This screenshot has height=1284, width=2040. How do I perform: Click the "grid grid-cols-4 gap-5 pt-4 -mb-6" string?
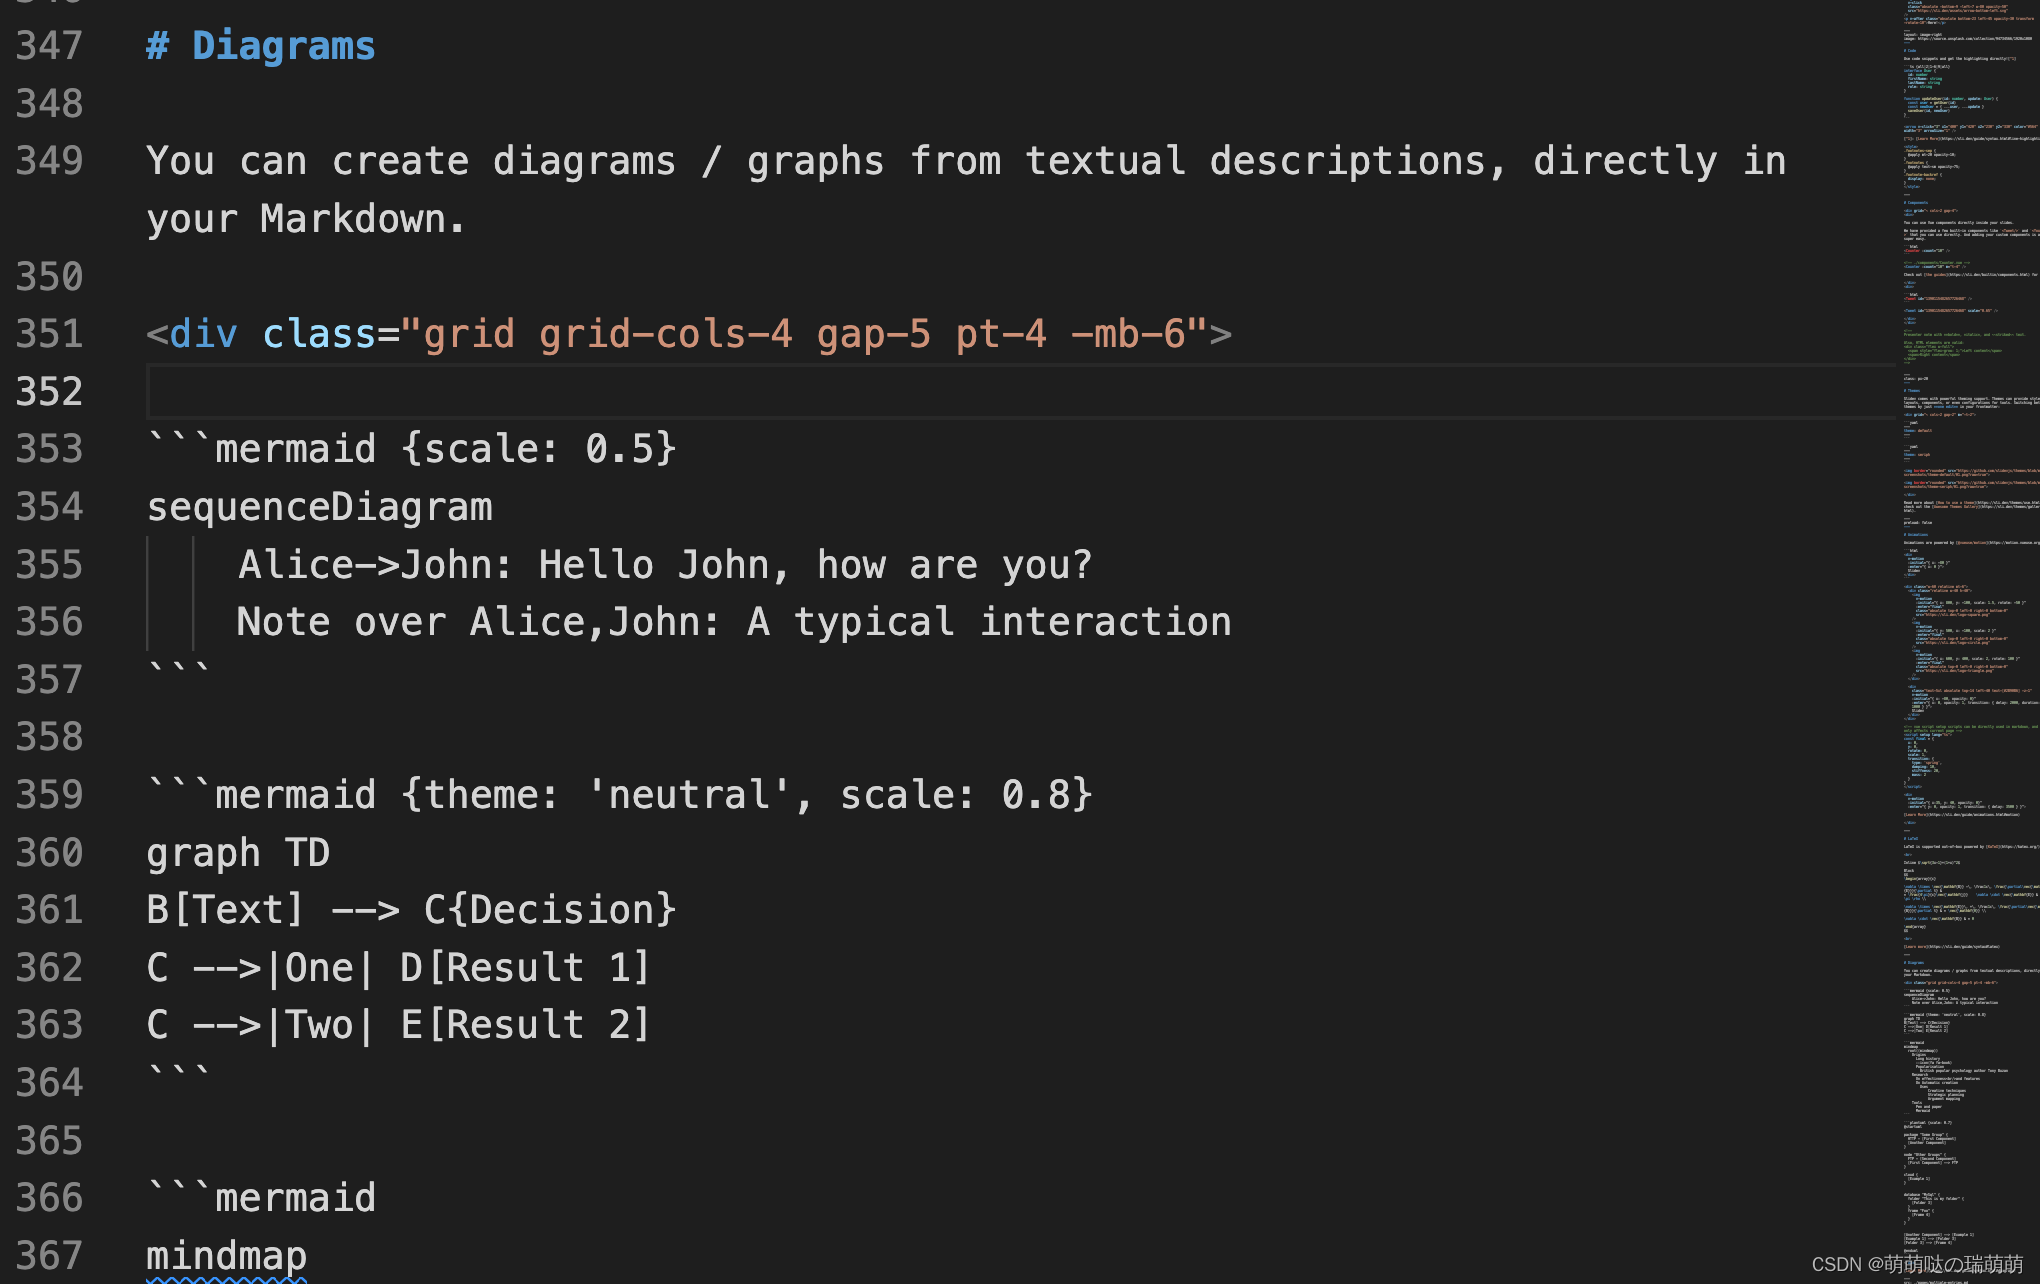(x=804, y=334)
